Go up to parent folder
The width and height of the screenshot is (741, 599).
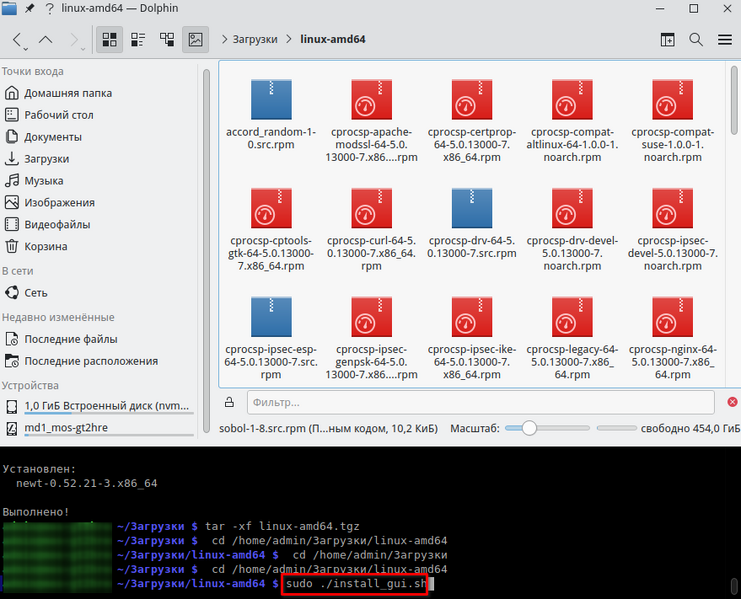point(46,40)
